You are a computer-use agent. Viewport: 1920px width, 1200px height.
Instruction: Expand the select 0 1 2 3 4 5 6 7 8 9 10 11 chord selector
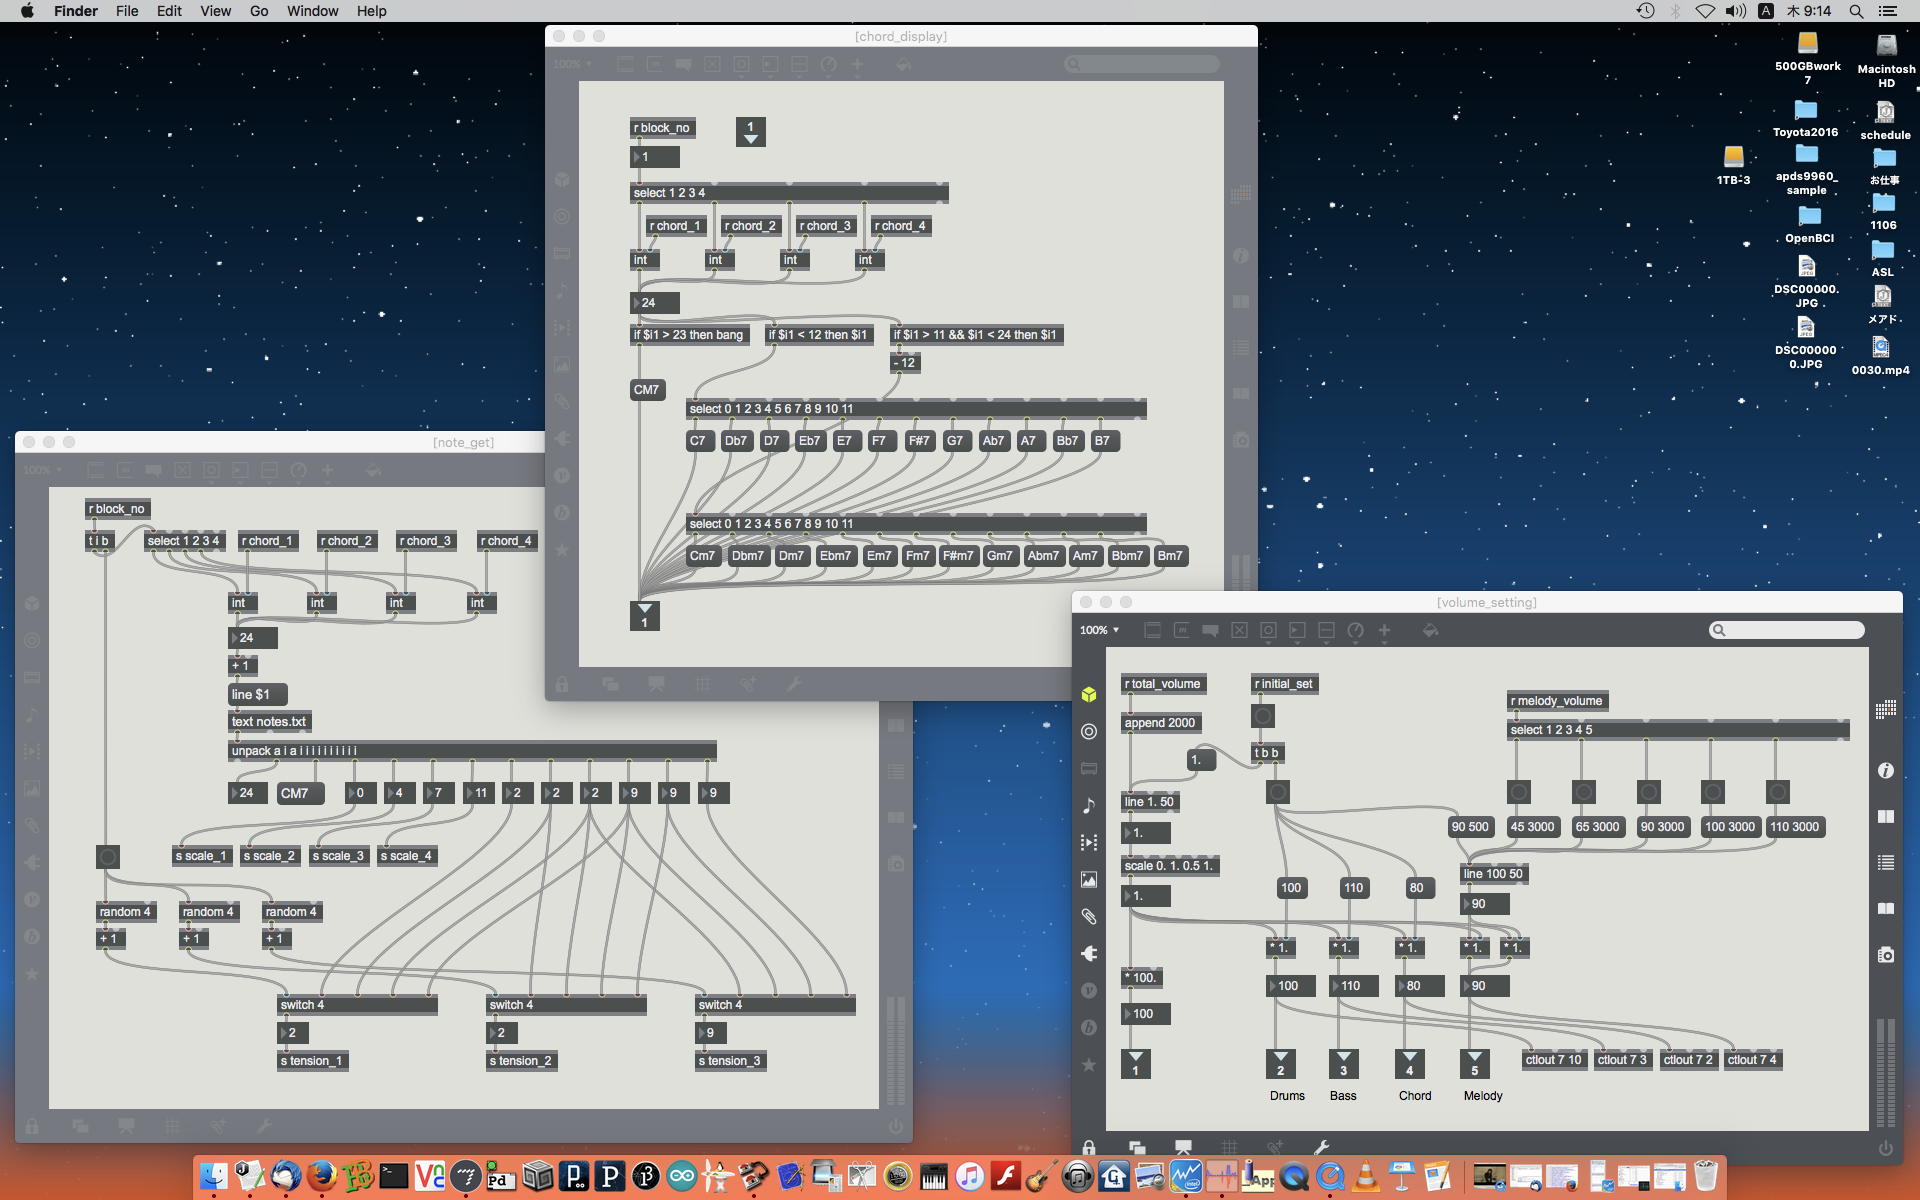(918, 408)
